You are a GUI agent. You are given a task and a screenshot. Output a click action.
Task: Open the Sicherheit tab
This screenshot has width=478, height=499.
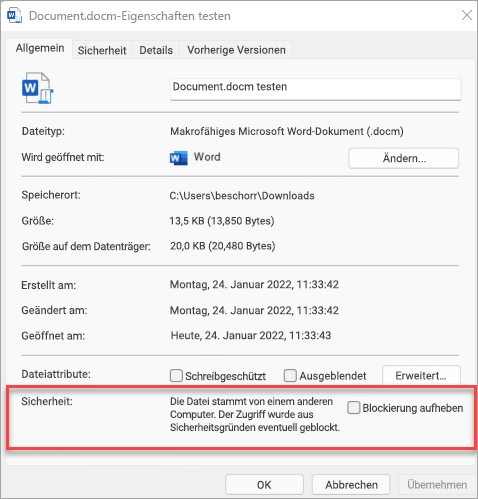click(102, 50)
